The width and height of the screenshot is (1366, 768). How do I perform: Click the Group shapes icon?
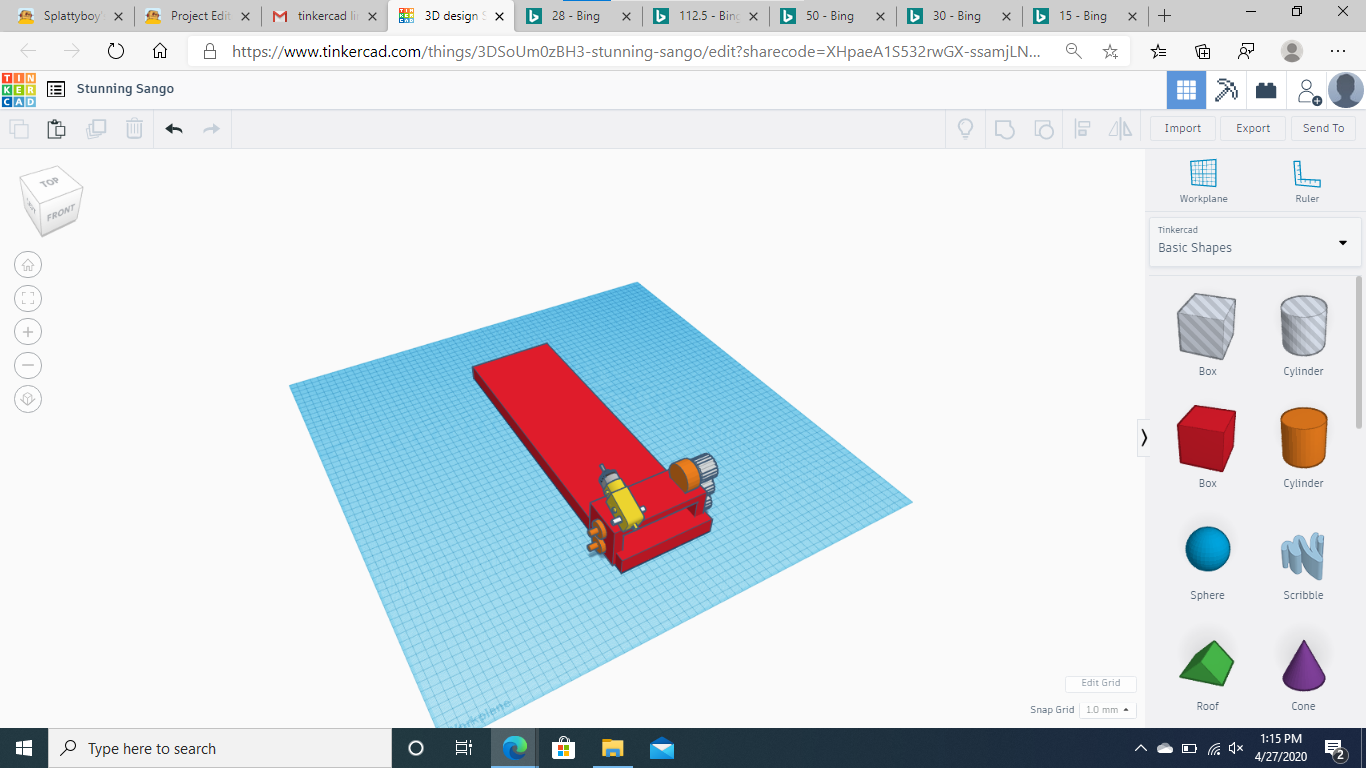(x=1004, y=129)
